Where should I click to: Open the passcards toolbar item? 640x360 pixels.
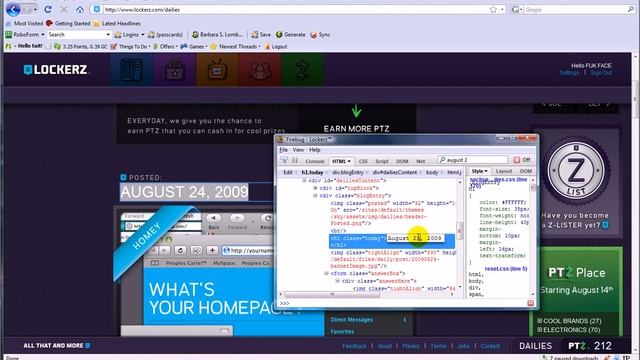(165, 35)
